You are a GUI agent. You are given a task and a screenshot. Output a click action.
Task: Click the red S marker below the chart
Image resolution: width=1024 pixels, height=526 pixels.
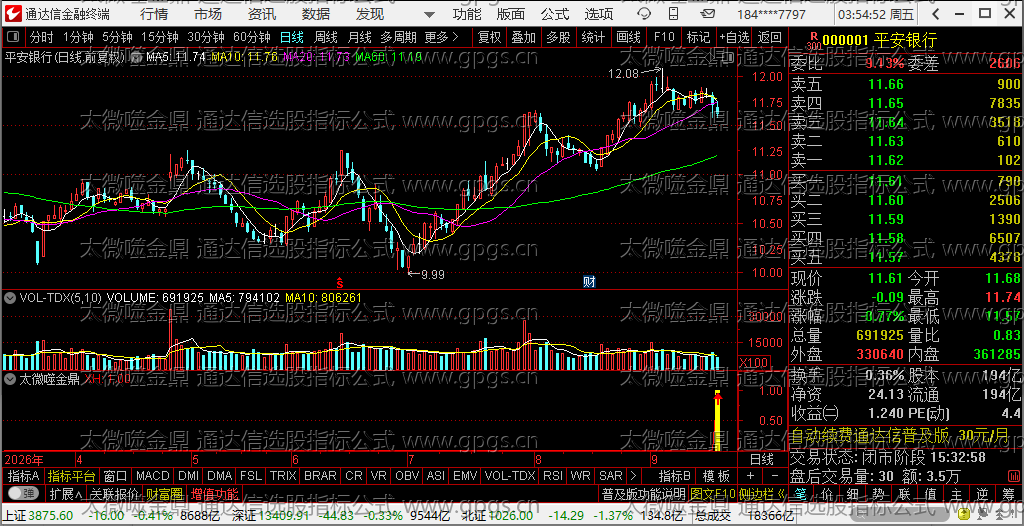click(x=340, y=282)
